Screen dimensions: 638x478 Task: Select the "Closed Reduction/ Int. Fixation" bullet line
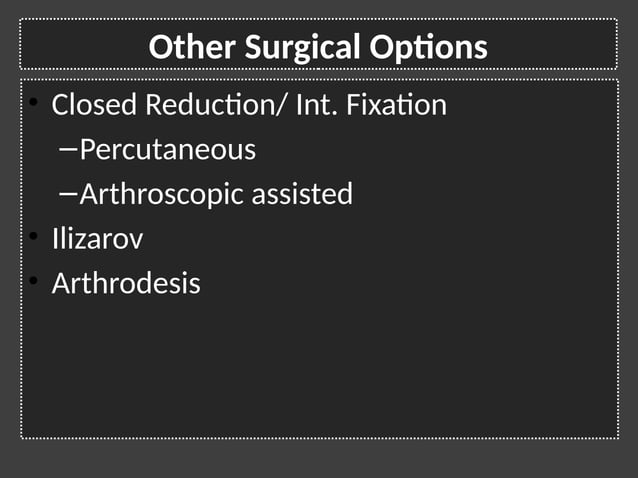[248, 104]
